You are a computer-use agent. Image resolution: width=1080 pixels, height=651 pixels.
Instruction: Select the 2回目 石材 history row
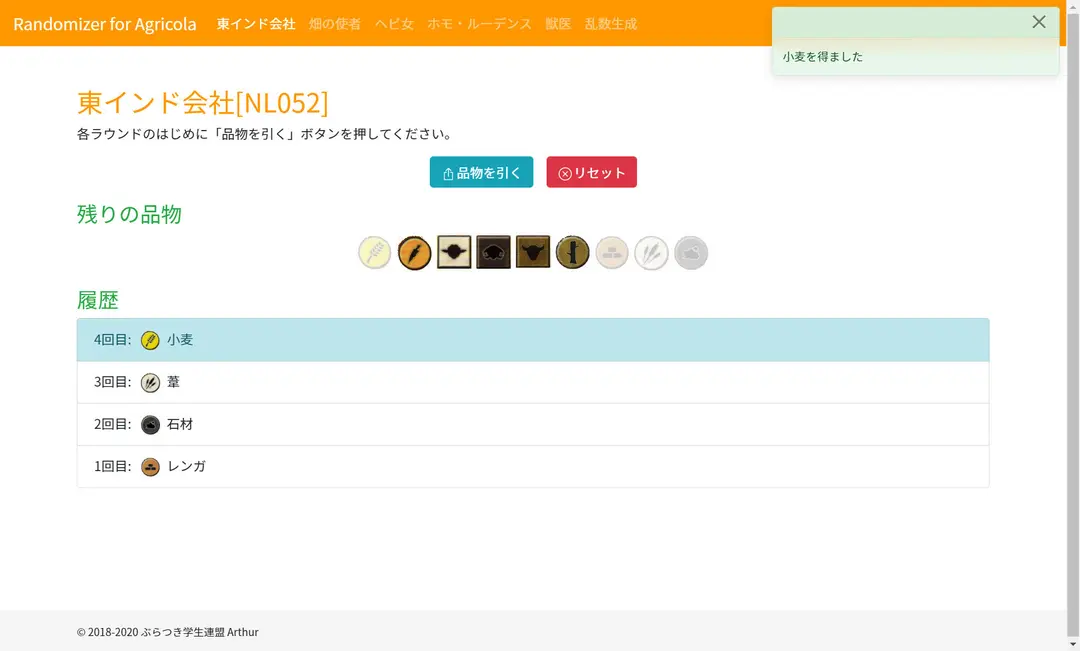(533, 424)
